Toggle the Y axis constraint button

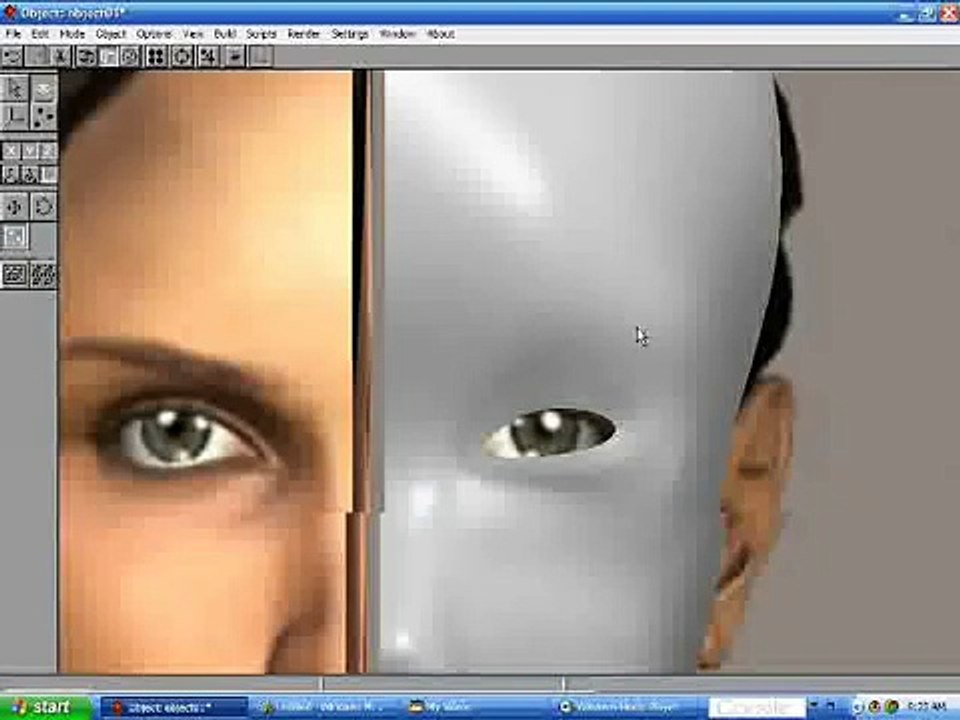pos(29,151)
